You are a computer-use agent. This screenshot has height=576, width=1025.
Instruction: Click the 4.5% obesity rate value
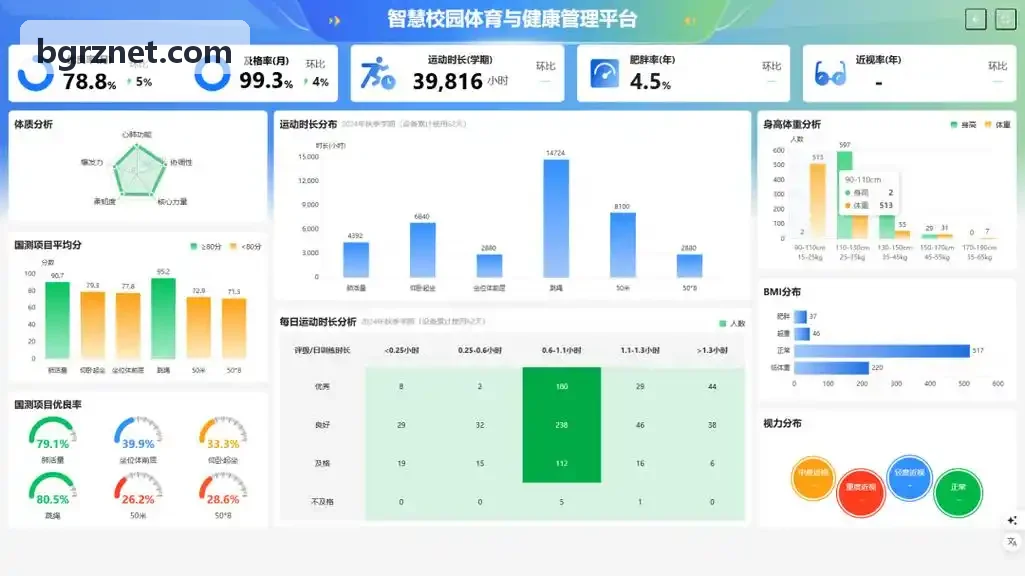650,82
